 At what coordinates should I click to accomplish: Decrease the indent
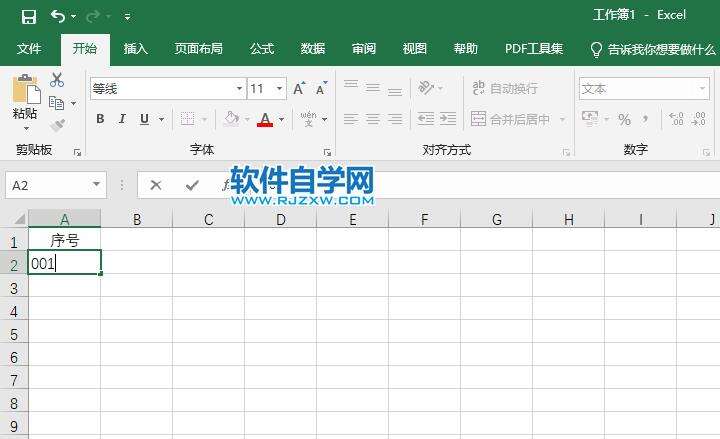[426, 119]
